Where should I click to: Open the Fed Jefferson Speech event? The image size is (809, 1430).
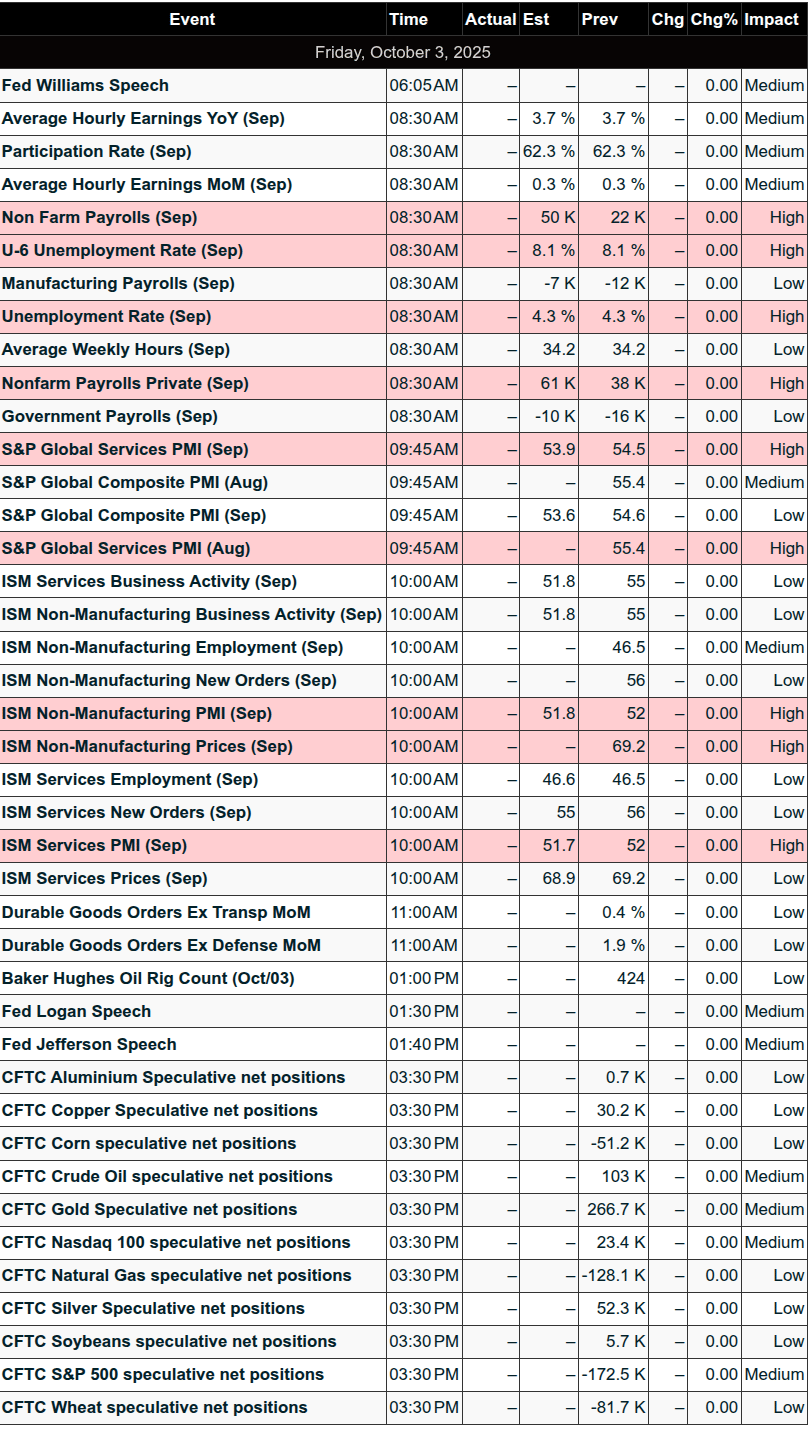coord(89,1044)
